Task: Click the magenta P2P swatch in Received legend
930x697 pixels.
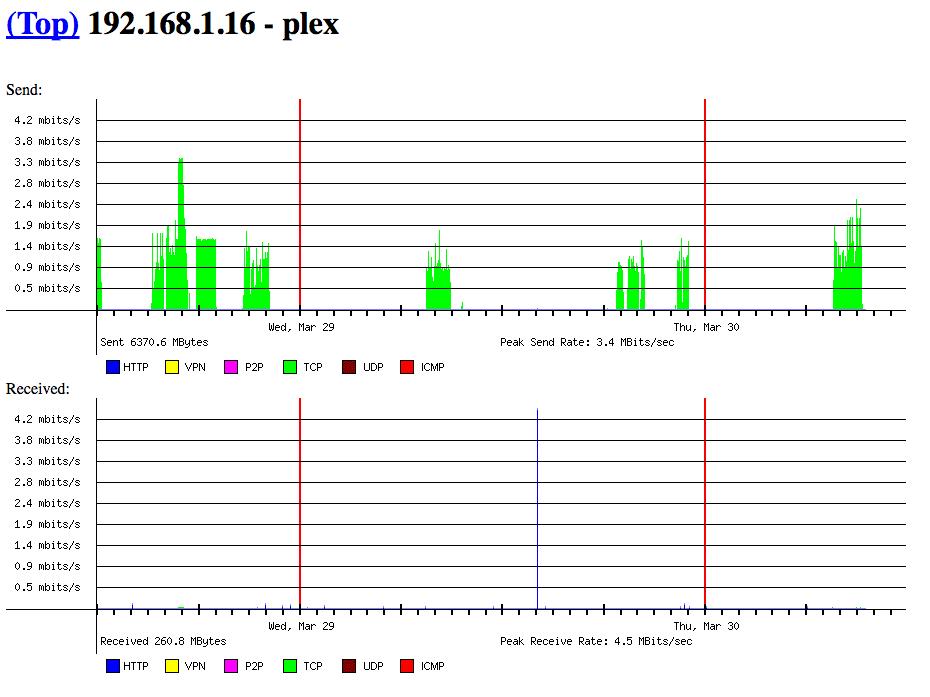Action: coord(231,666)
